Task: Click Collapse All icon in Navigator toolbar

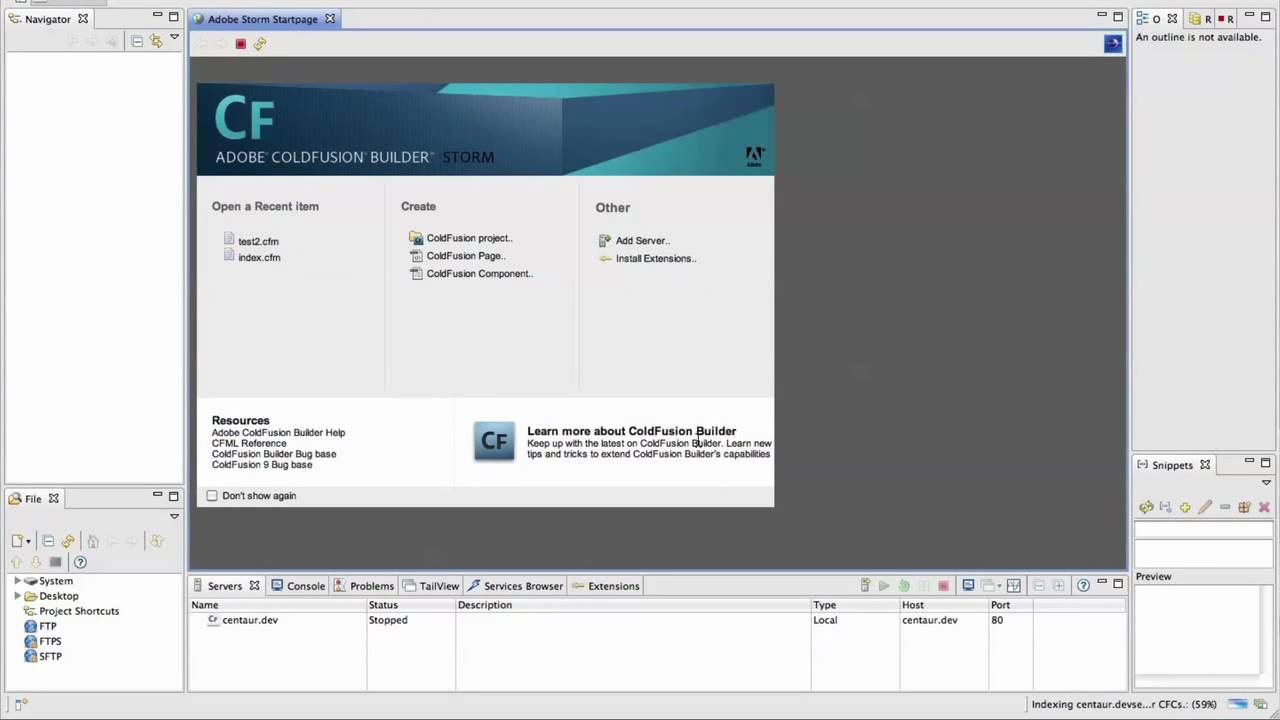Action: pos(137,41)
